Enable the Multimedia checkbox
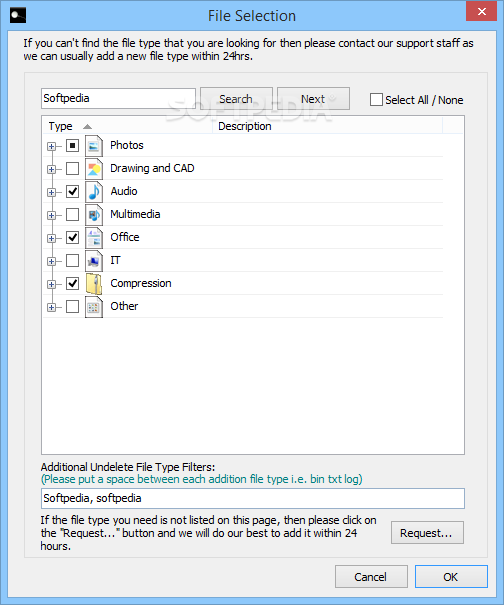 73,215
